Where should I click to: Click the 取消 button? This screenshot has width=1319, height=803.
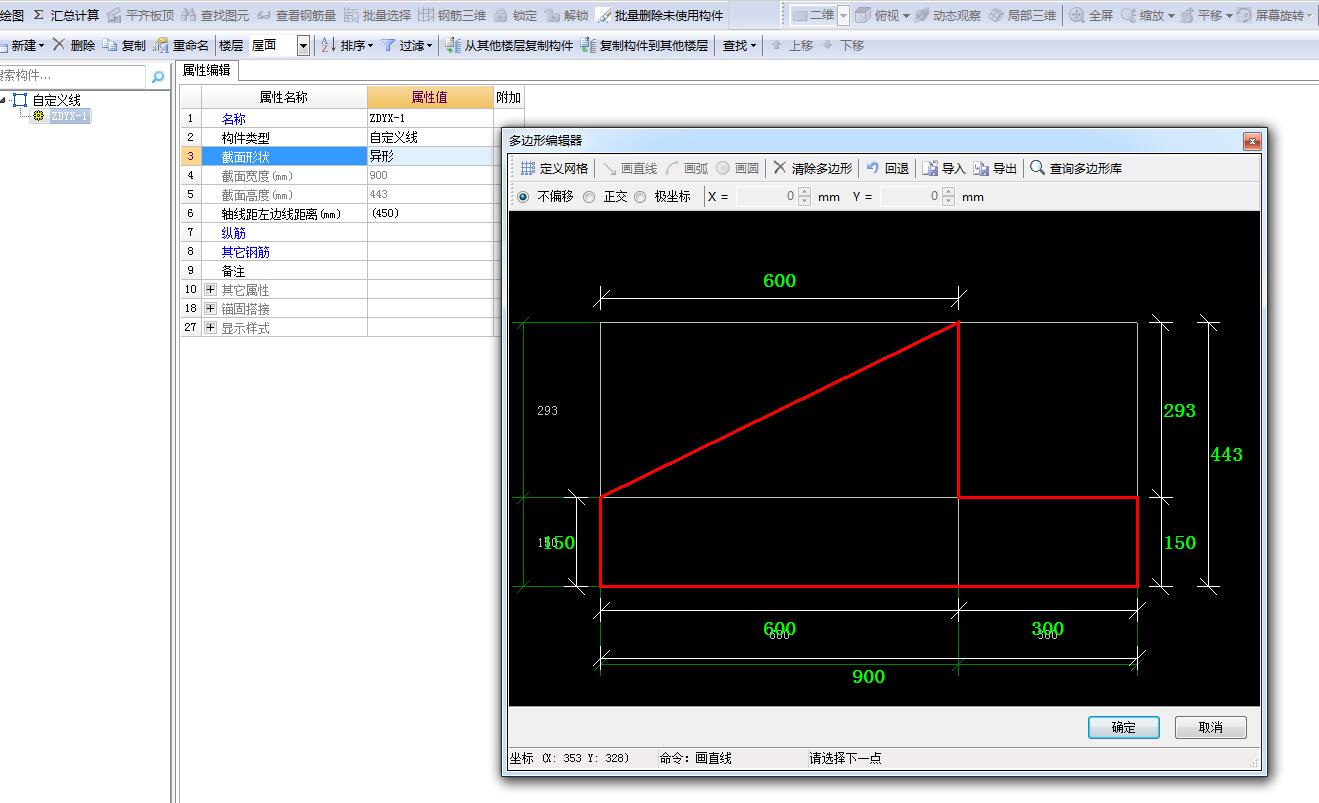[1210, 727]
